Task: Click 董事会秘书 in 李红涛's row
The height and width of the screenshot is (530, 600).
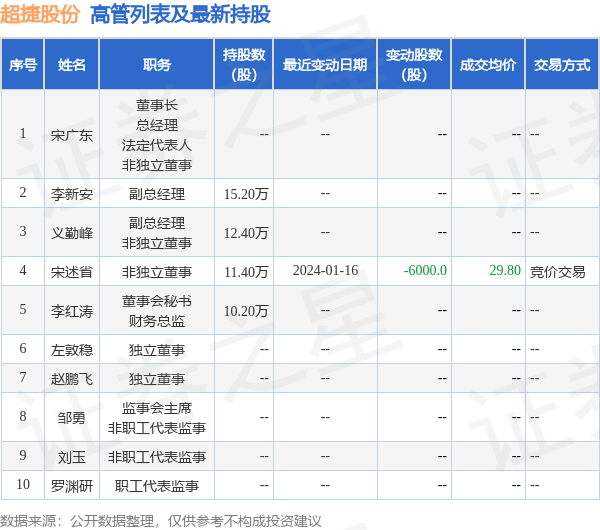Action: (x=157, y=301)
